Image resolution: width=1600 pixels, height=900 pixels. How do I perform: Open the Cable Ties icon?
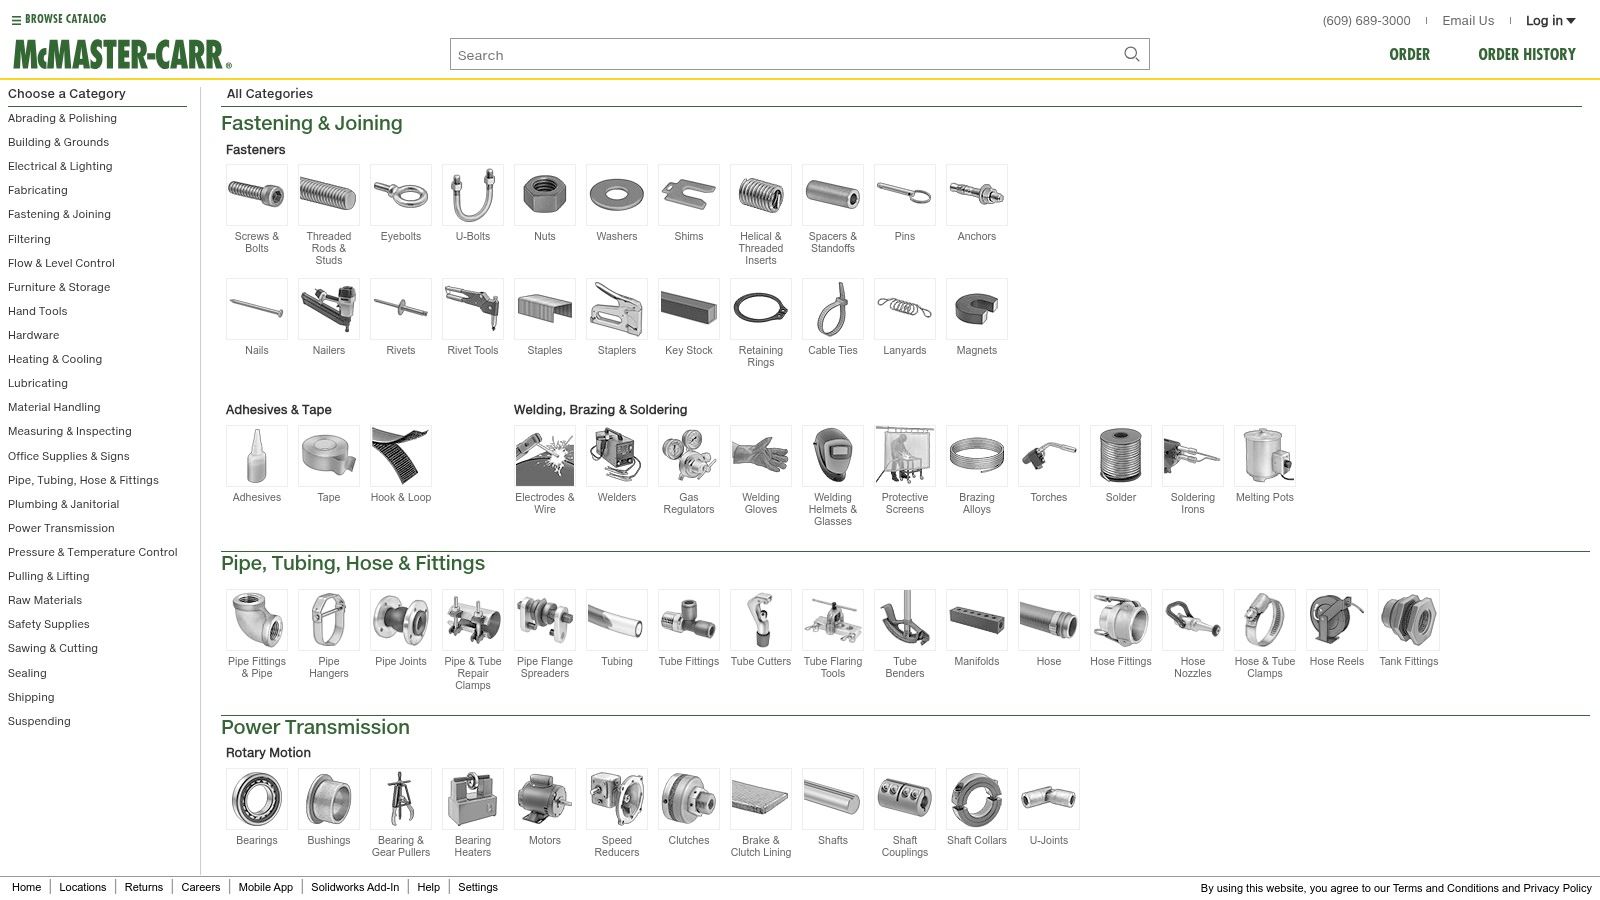pos(833,309)
